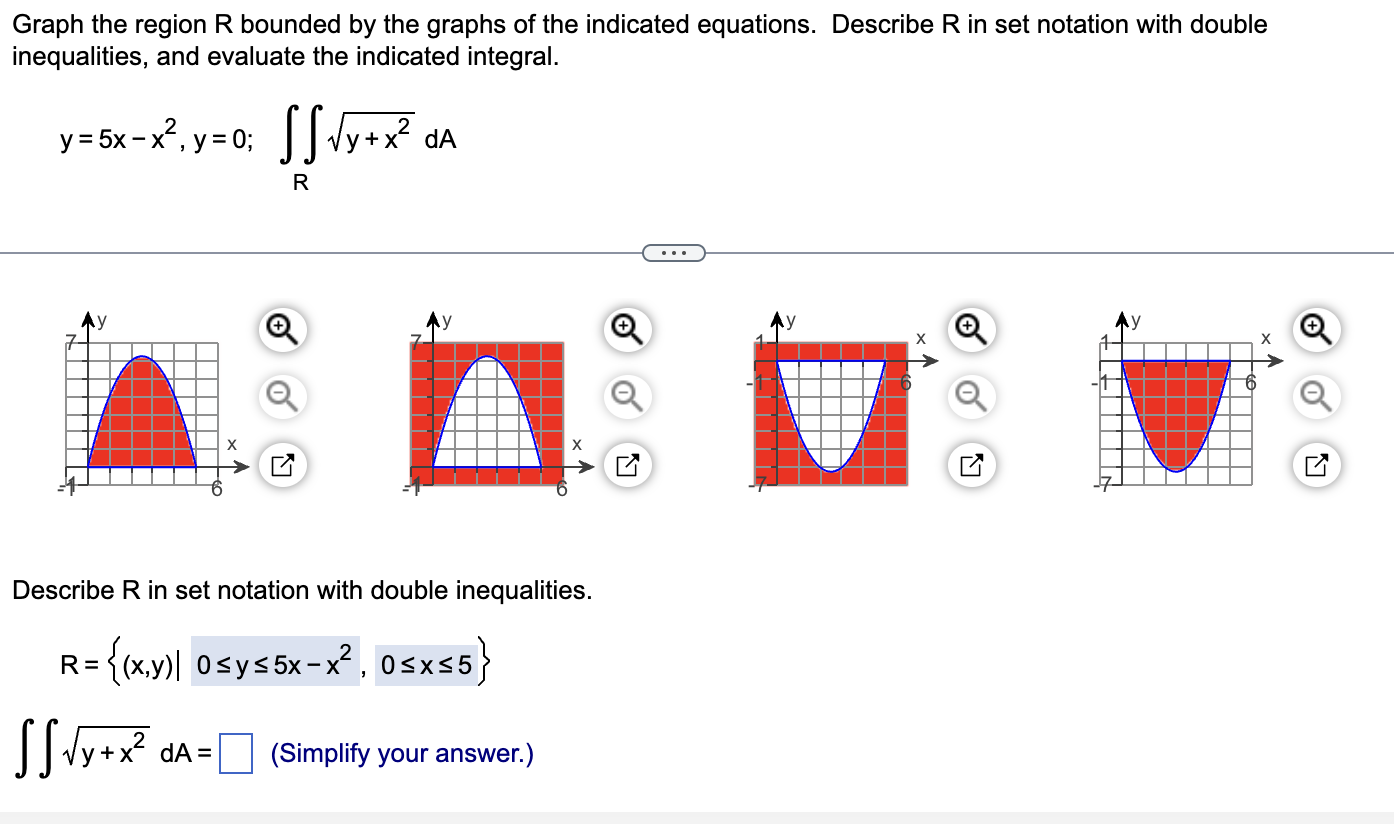Zoom out on the third graph choice
Viewport: 1394px width, 824px height.
pos(970,396)
